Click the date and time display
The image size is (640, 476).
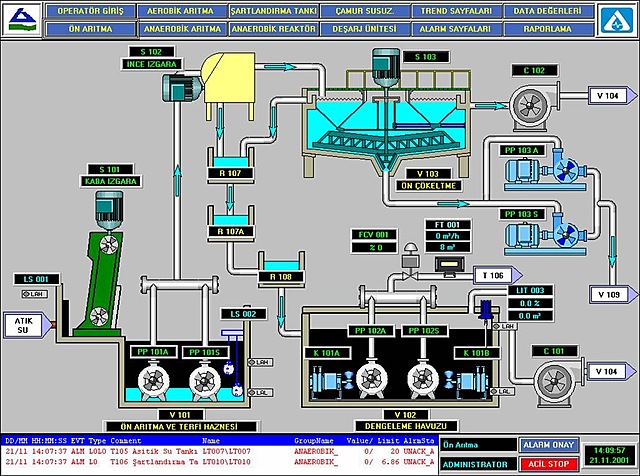point(609,455)
